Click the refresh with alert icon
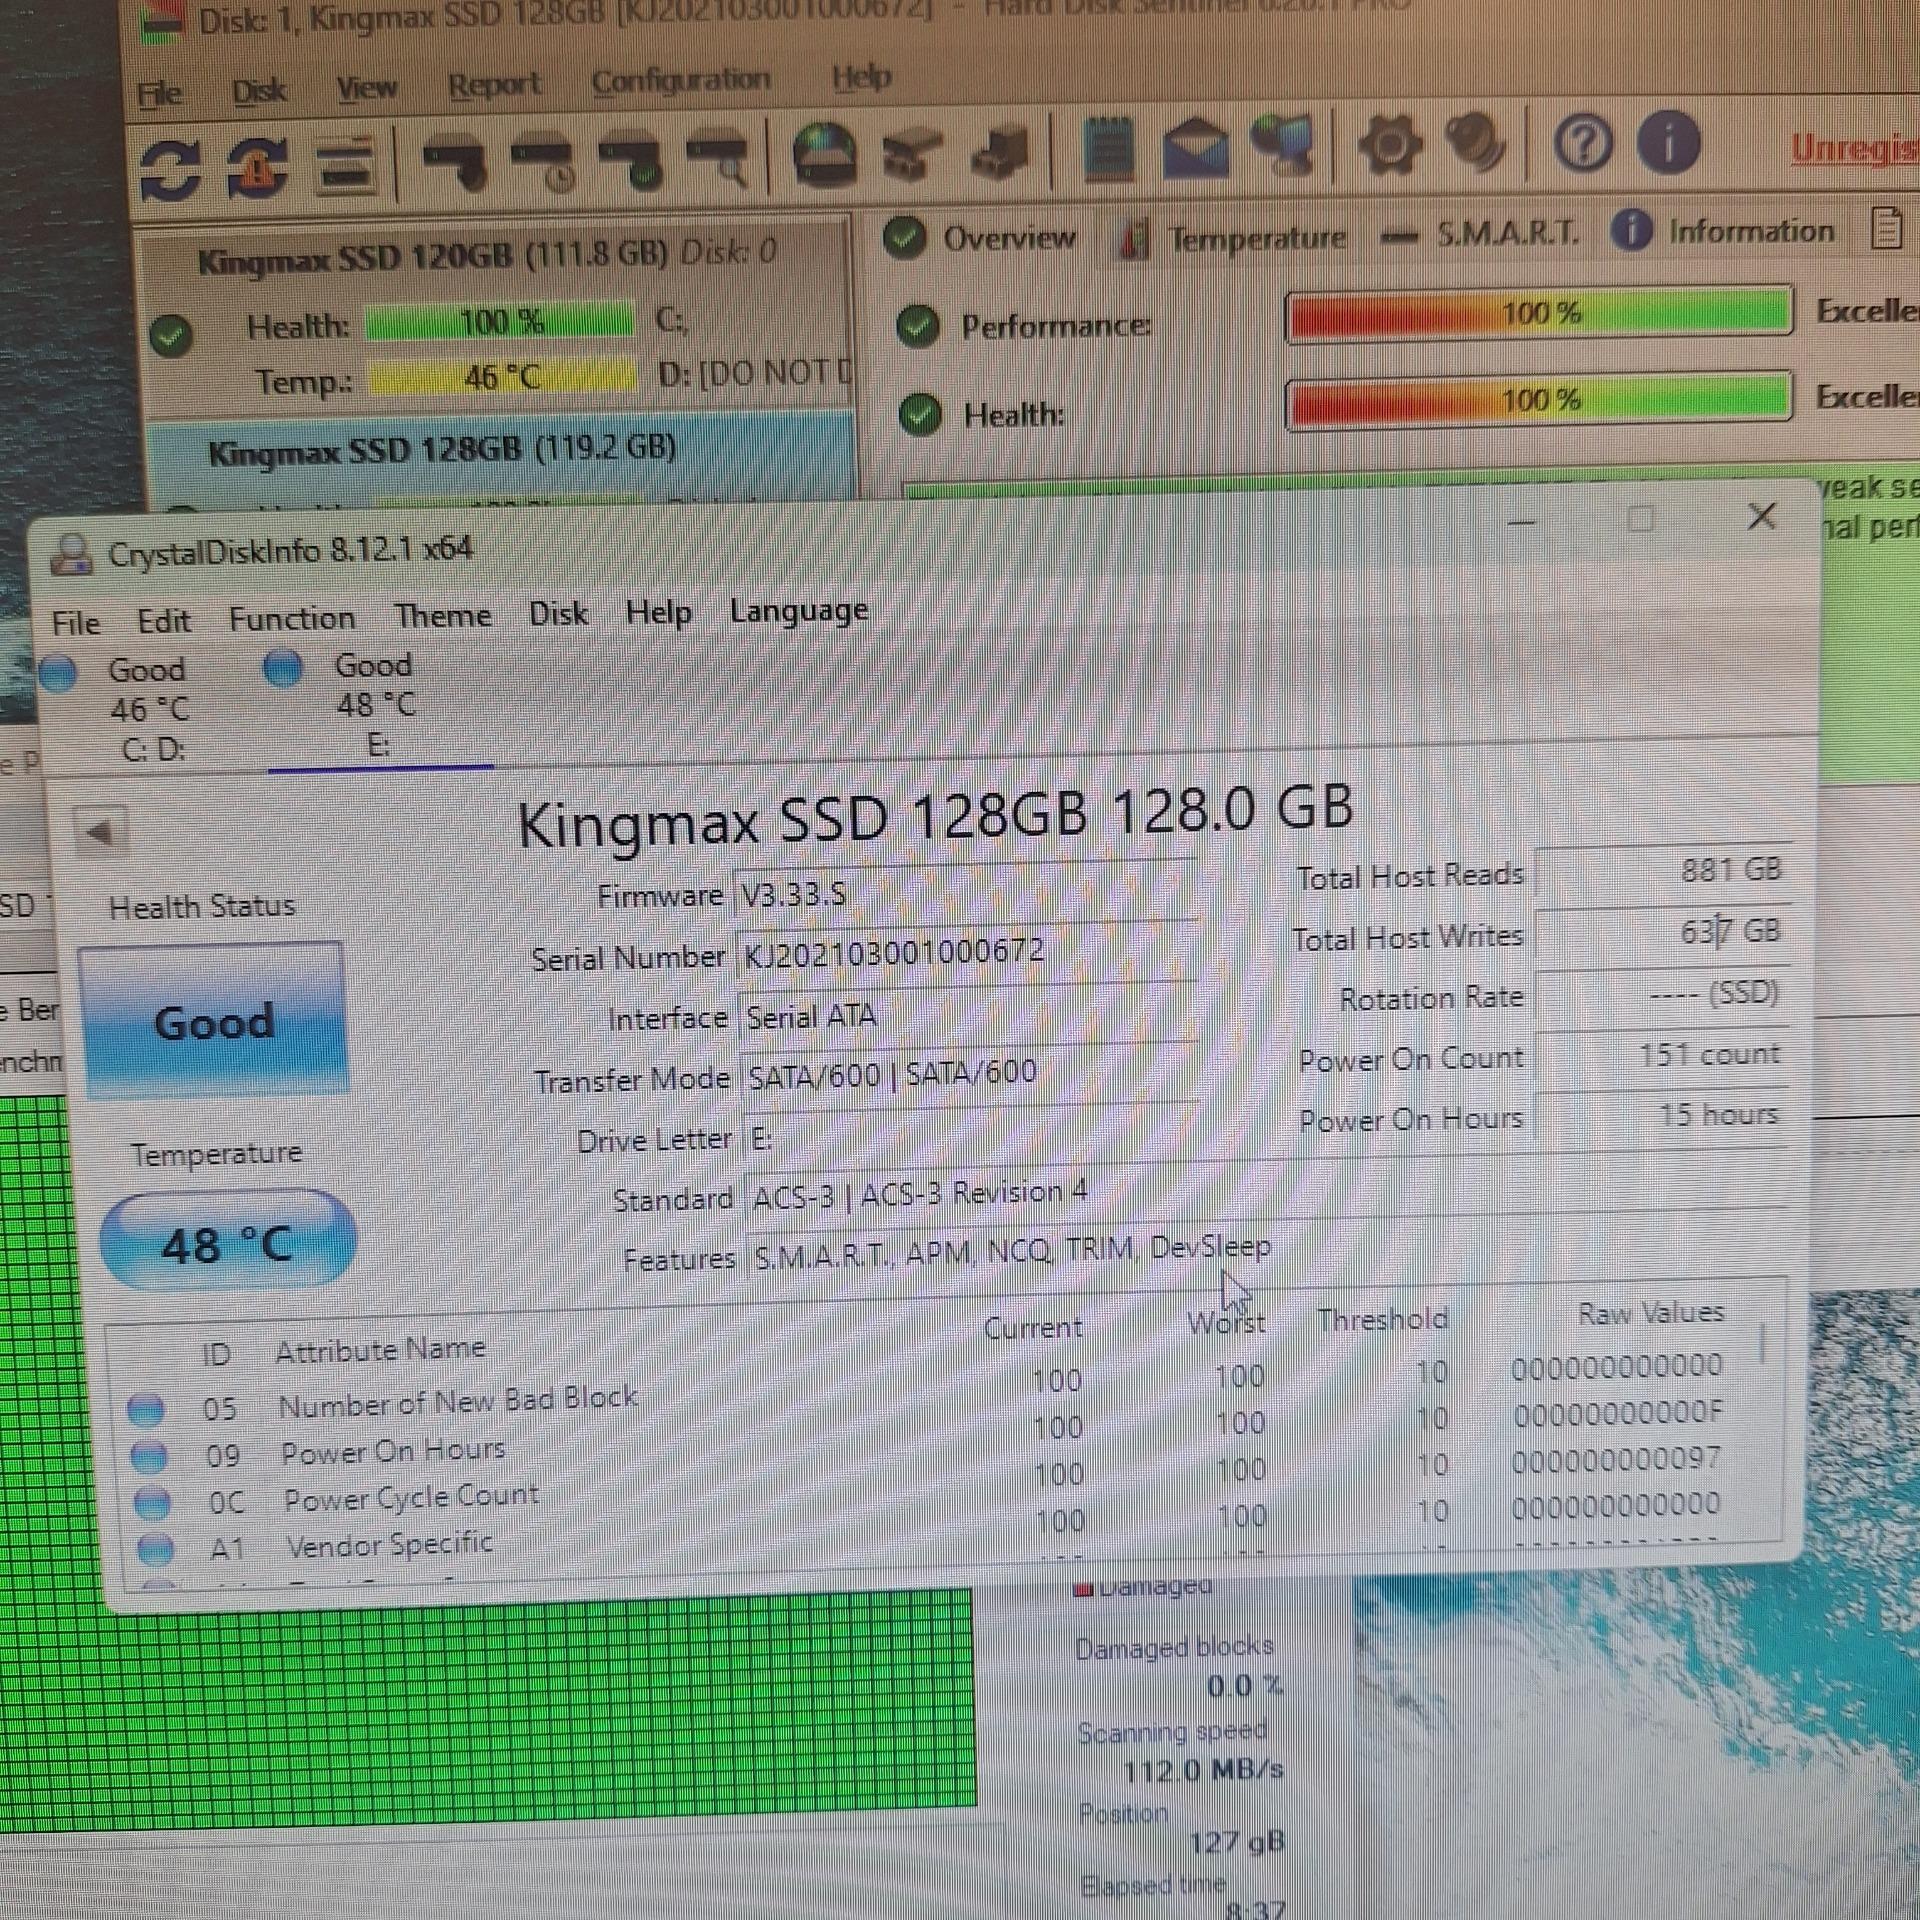 (x=257, y=166)
